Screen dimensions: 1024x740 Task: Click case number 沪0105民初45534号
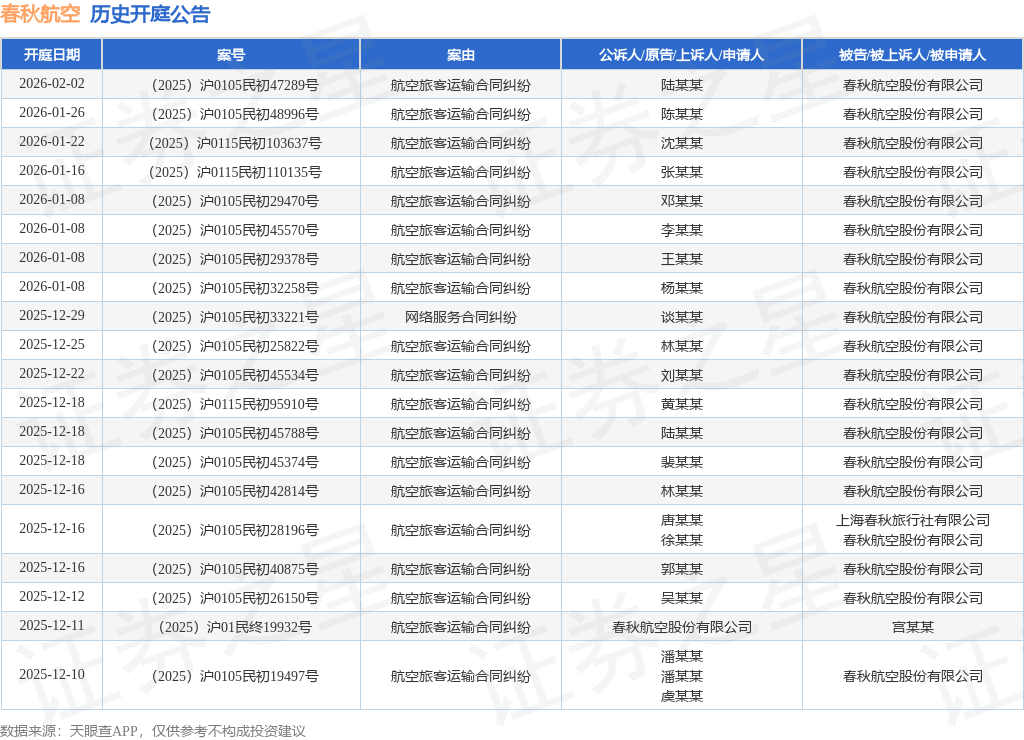click(x=259, y=375)
